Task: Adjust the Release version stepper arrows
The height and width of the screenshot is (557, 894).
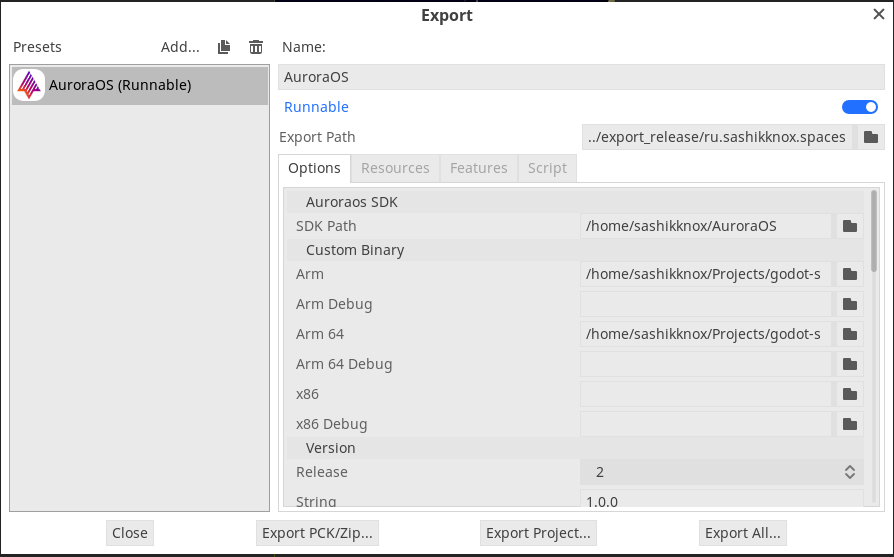Action: click(x=850, y=472)
